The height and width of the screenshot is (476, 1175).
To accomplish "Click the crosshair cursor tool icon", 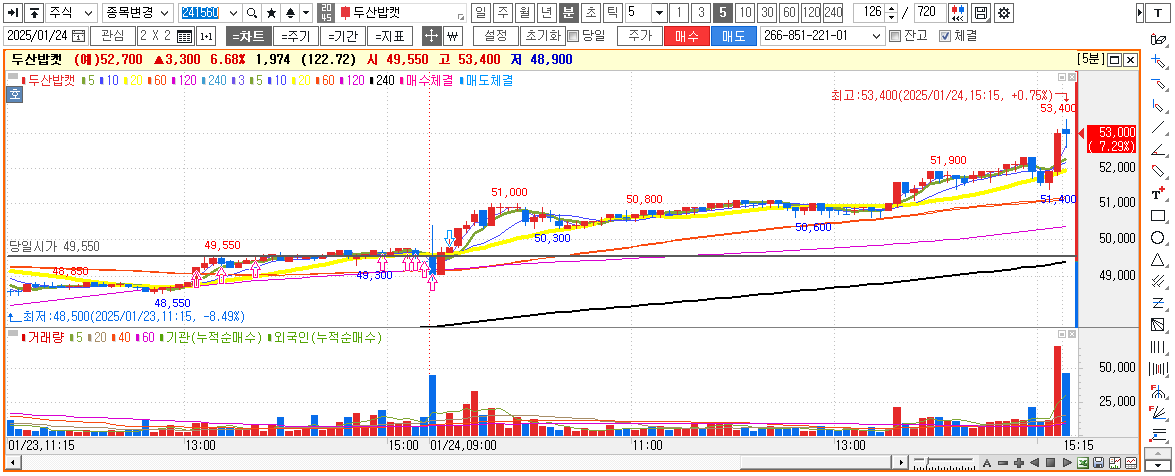I will point(431,36).
